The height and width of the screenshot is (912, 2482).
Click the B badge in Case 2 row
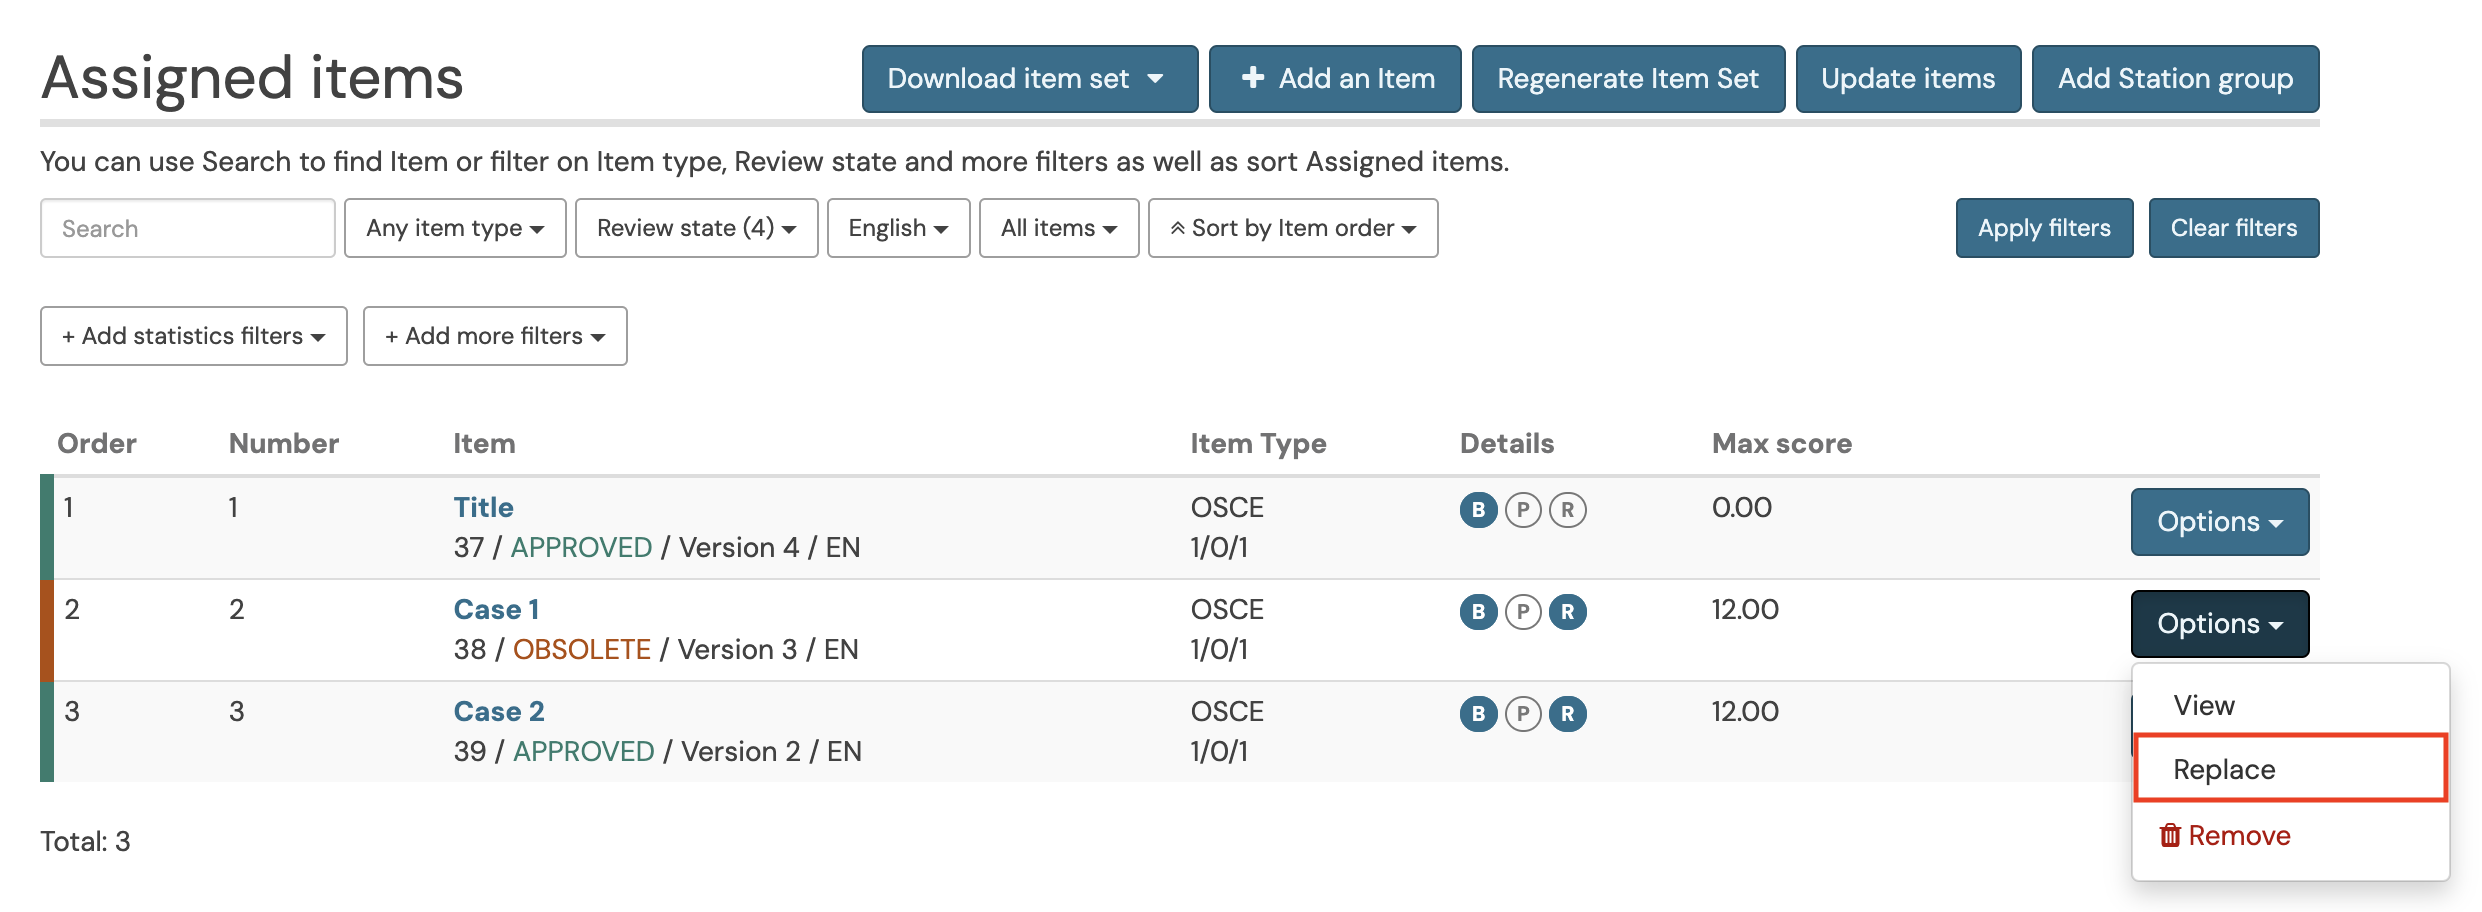pyautogui.click(x=1478, y=714)
